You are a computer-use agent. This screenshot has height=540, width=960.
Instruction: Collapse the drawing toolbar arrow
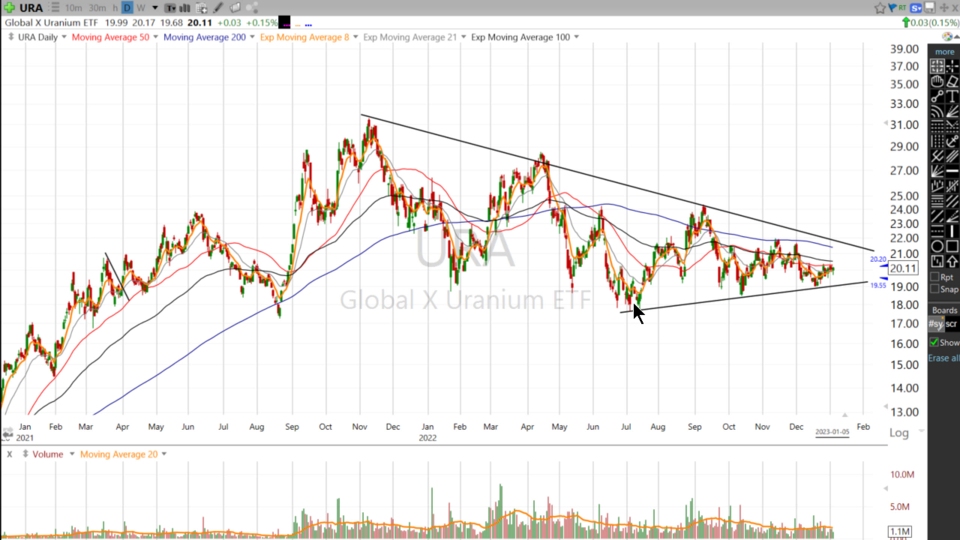(x=956, y=37)
